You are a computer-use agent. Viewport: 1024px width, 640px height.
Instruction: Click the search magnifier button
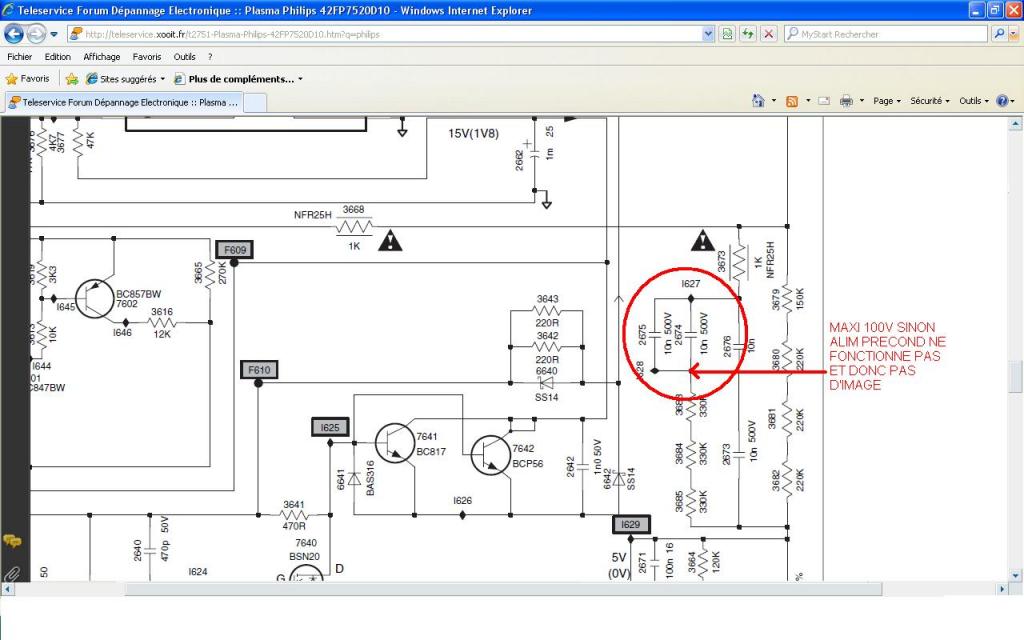(x=999, y=33)
